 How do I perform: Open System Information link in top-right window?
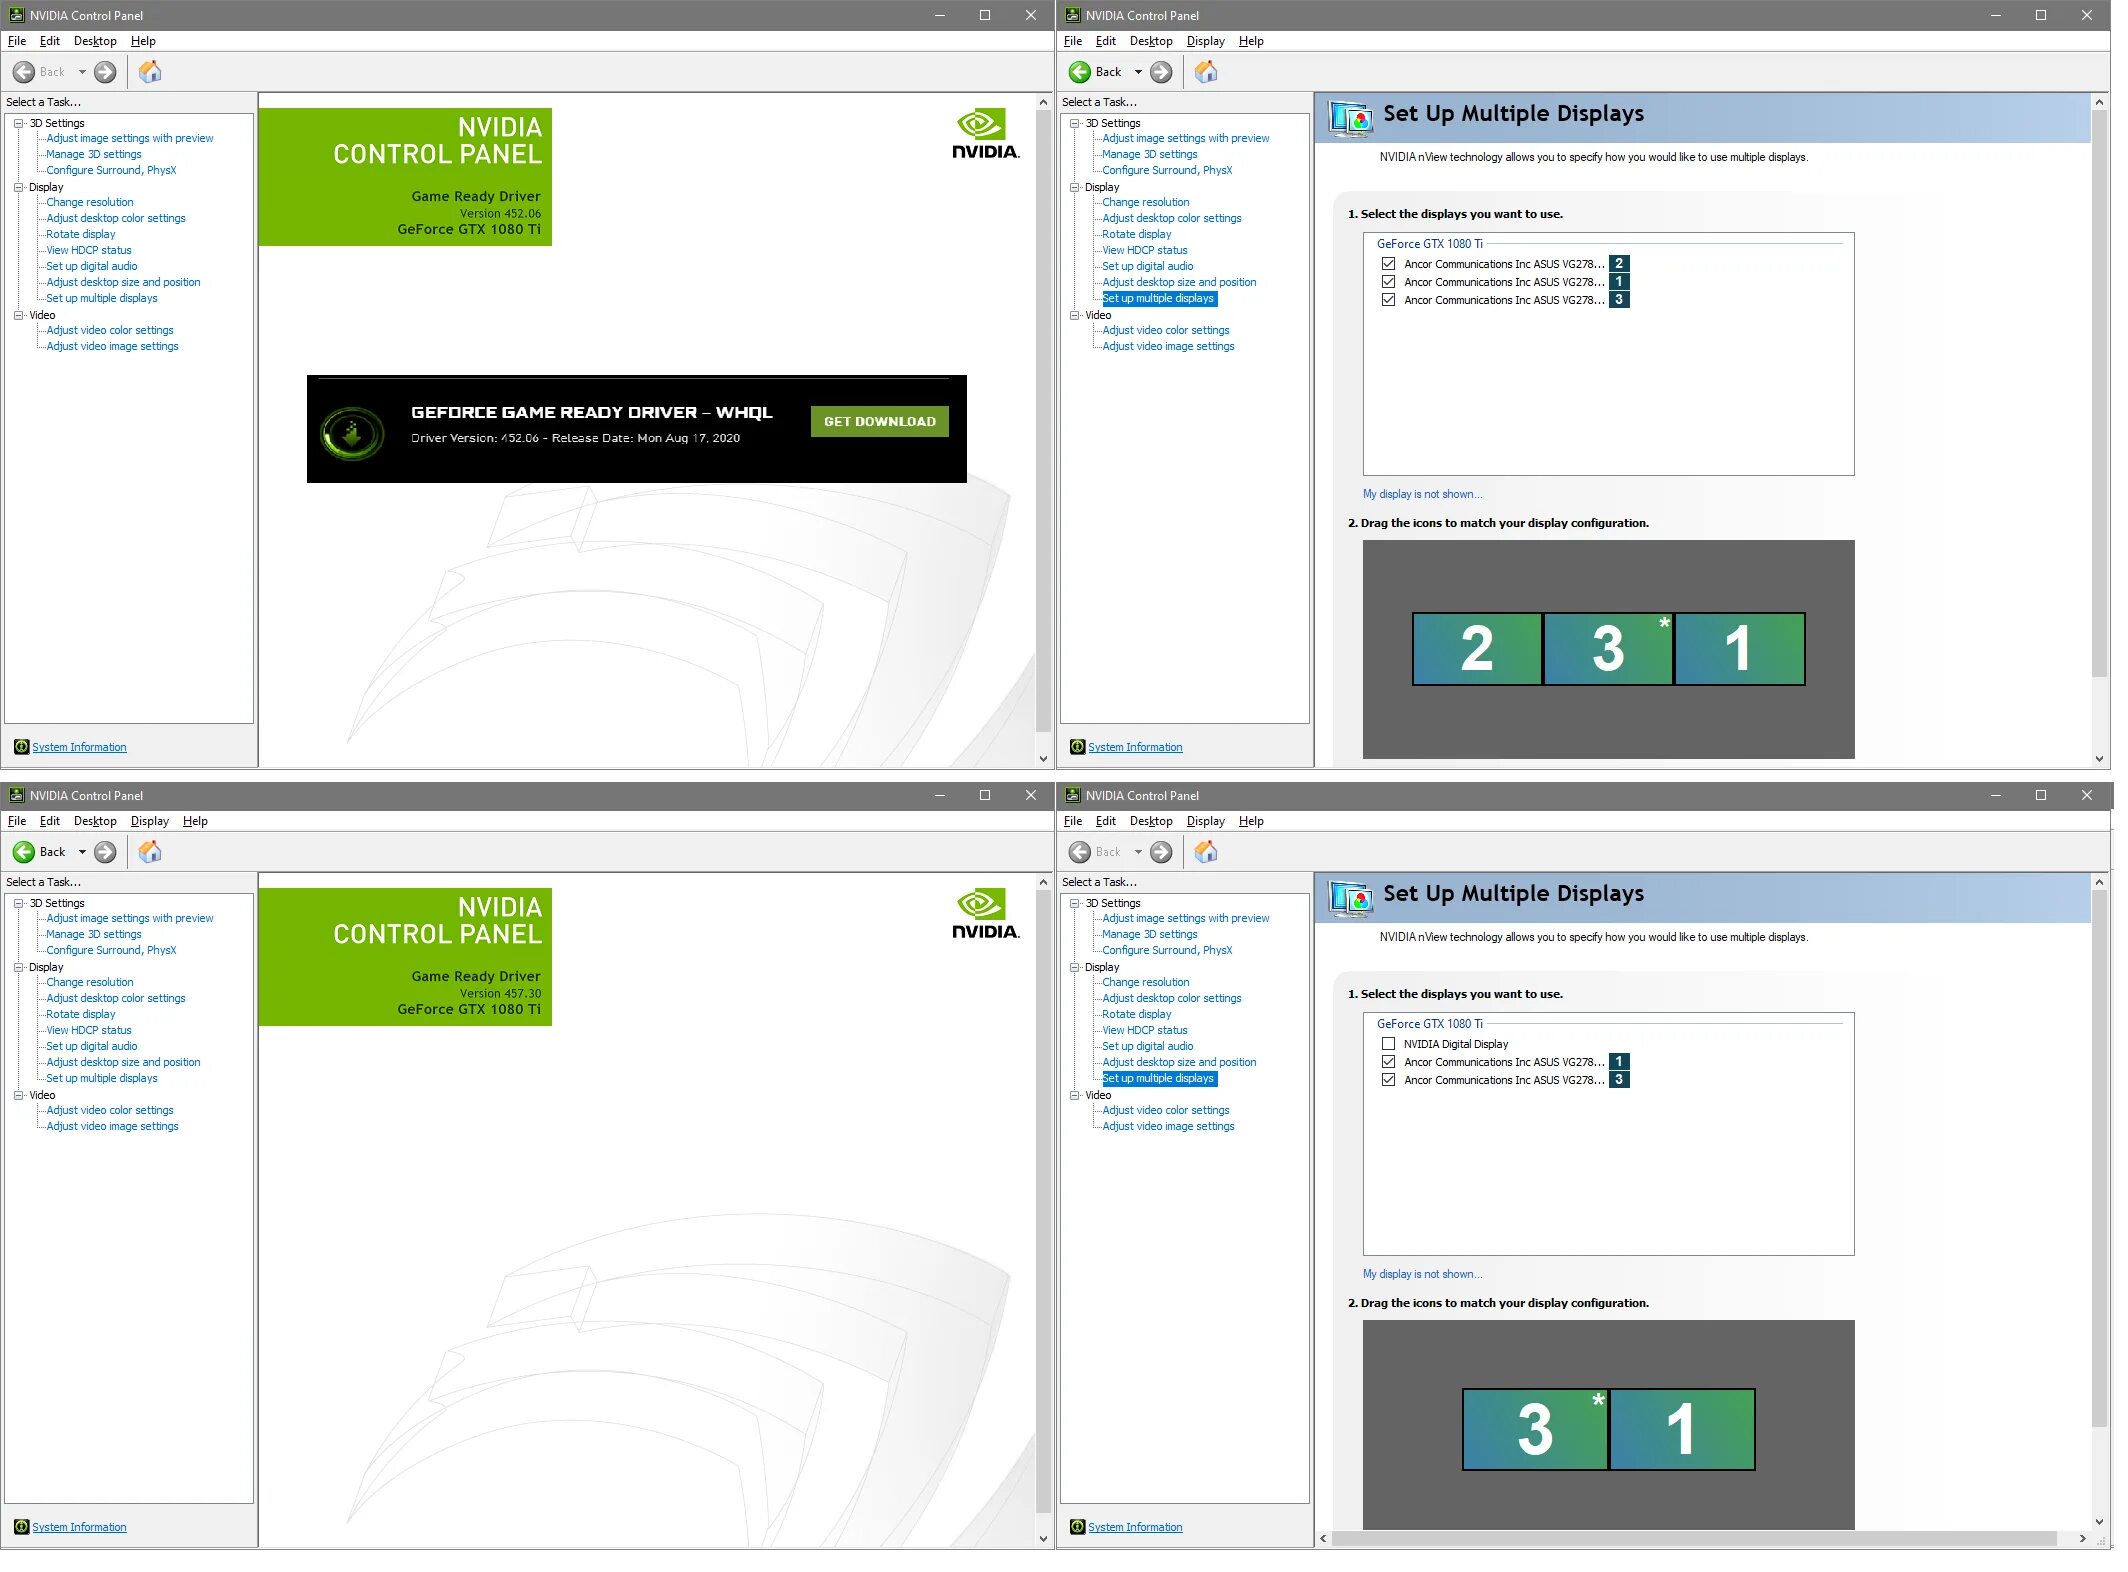point(1135,747)
